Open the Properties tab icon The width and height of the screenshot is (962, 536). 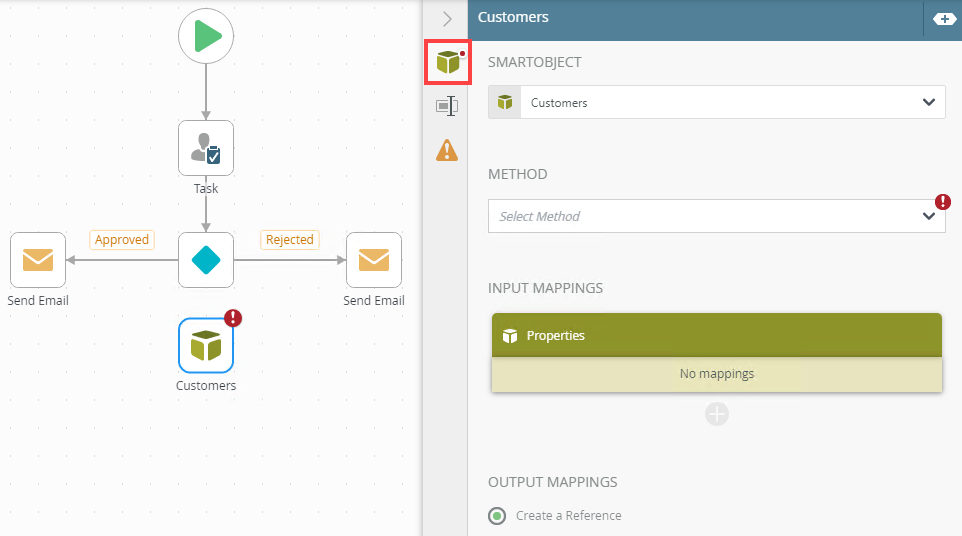coord(447,106)
